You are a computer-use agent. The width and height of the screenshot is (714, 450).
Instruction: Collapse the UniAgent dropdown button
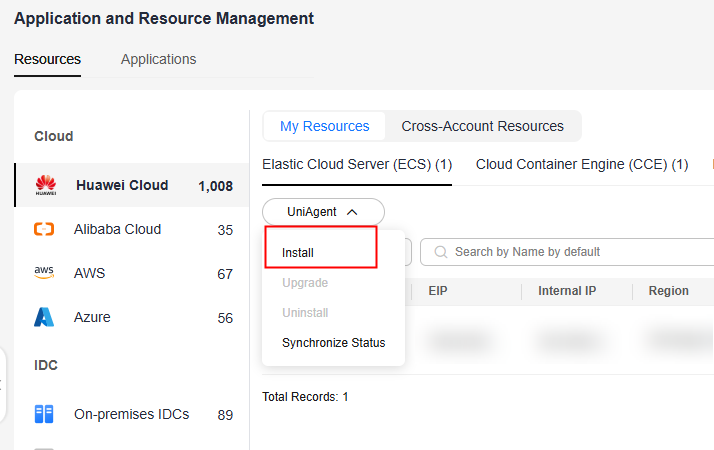(323, 212)
